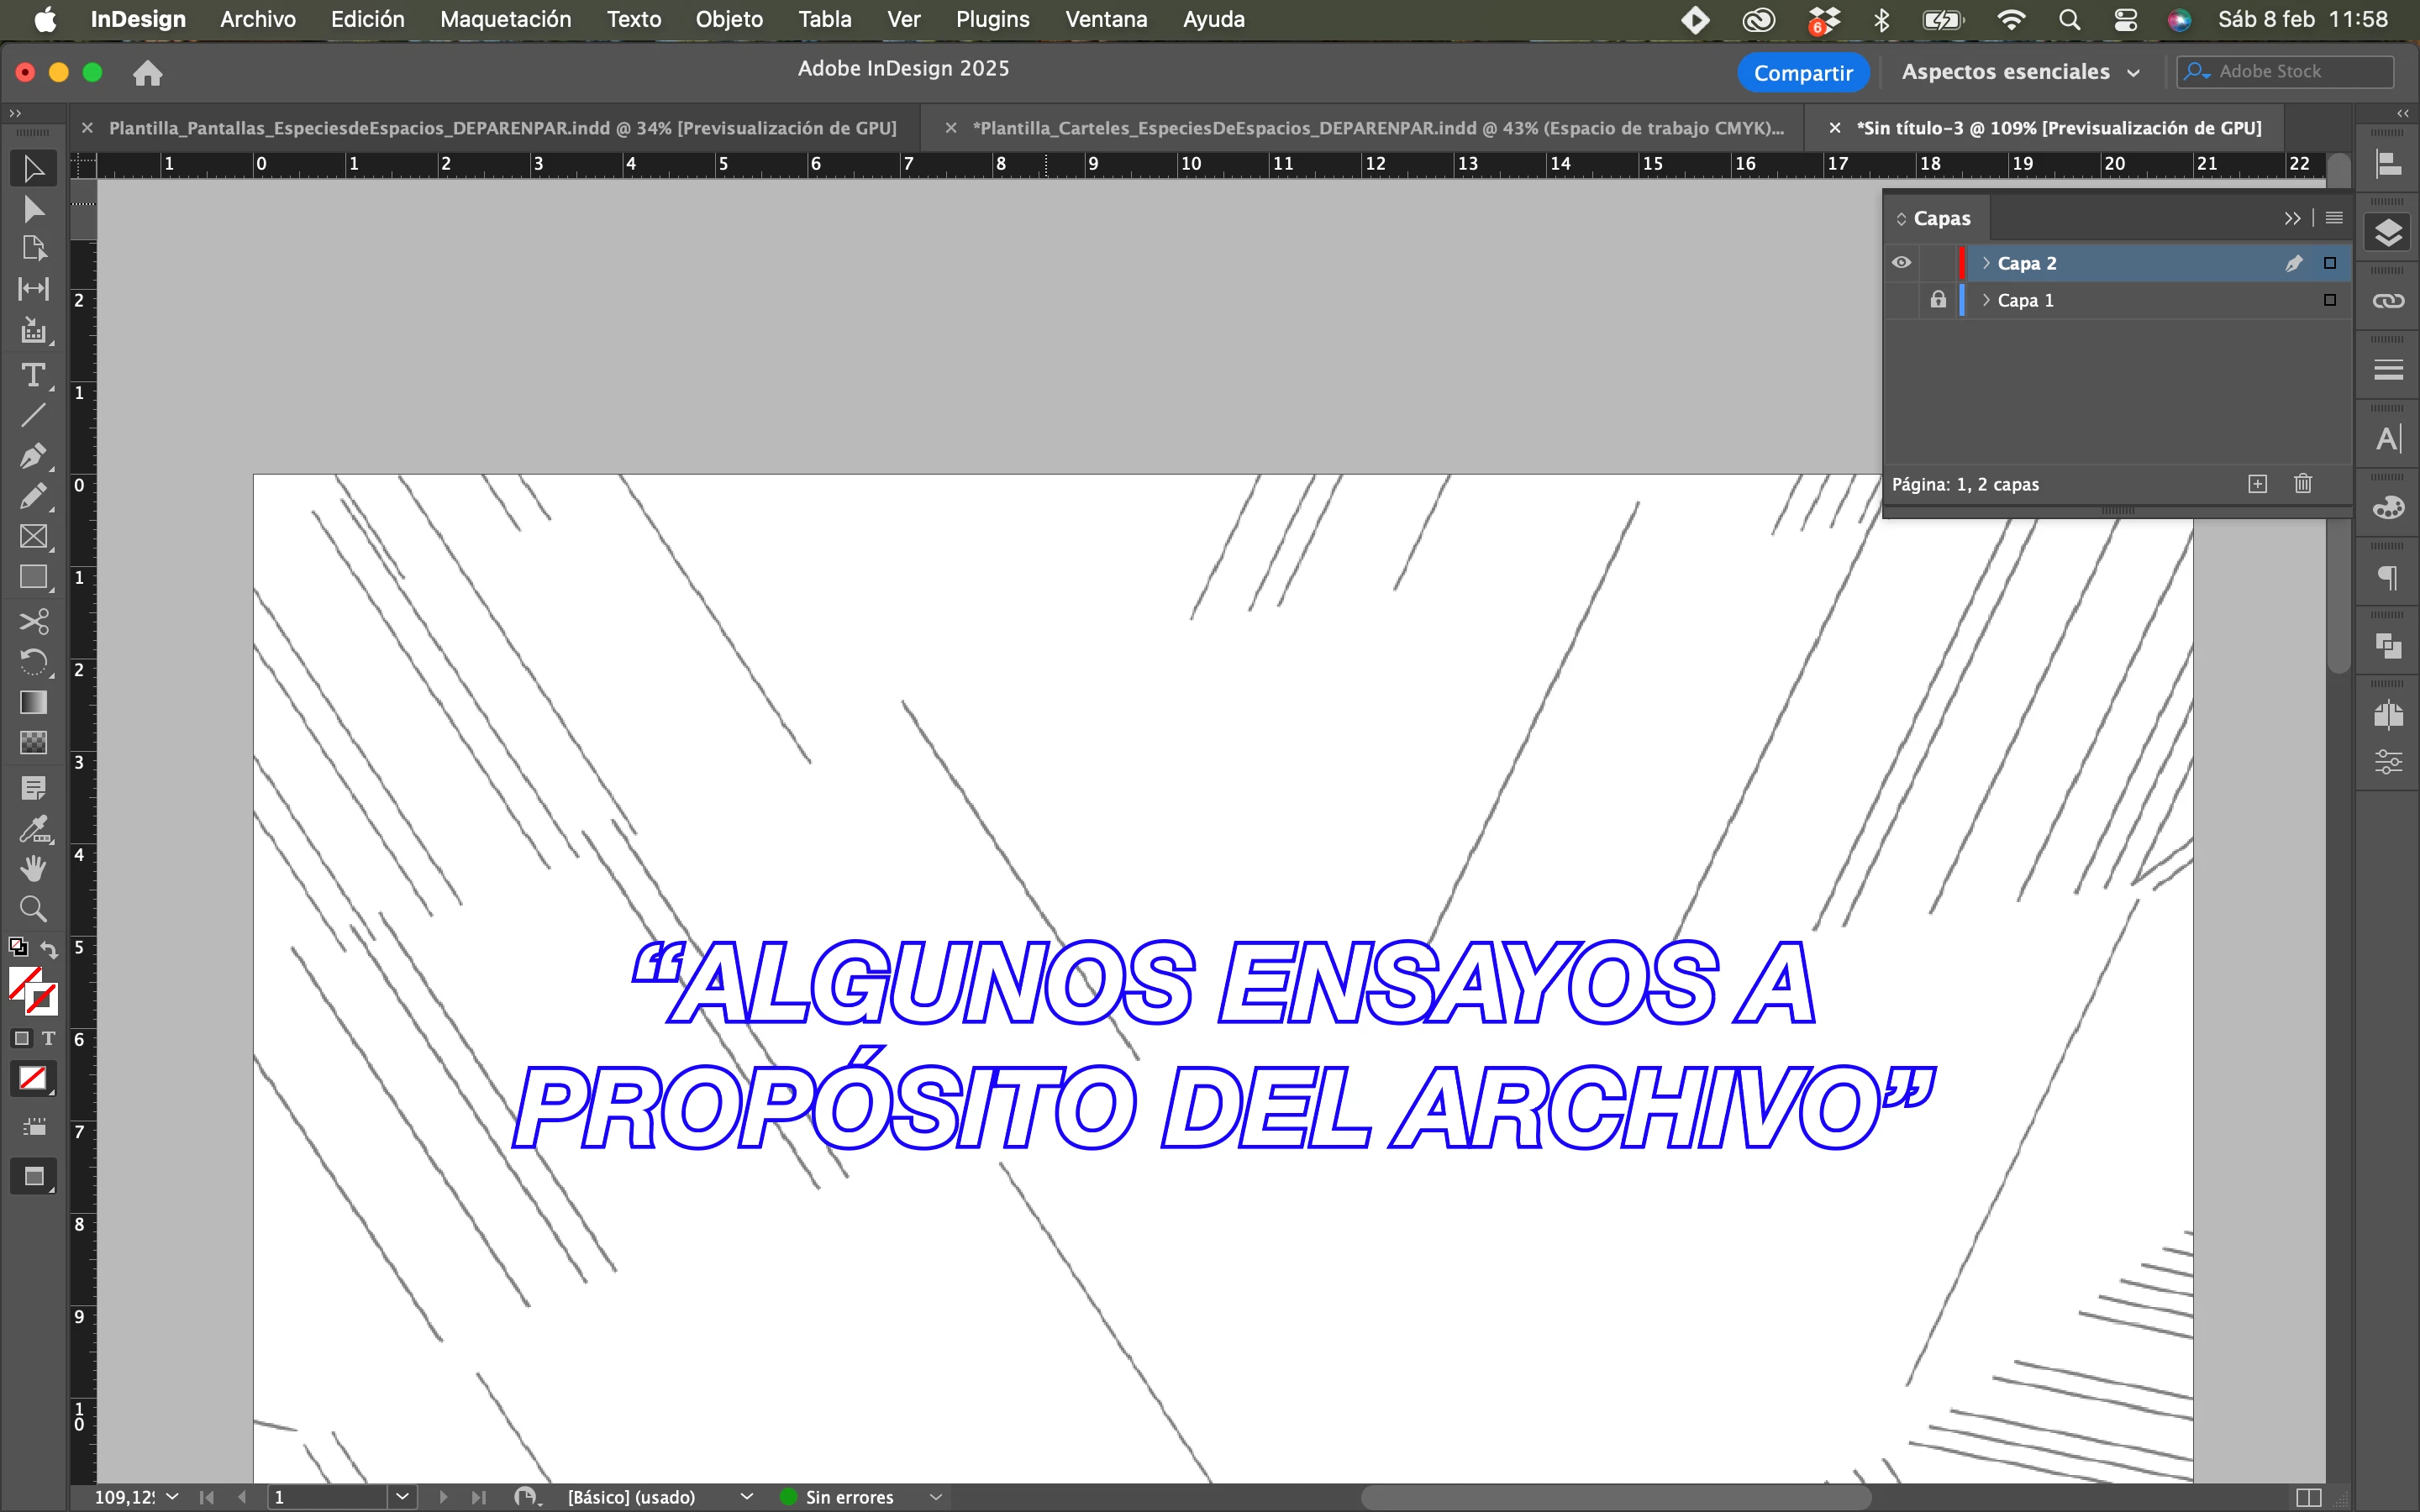Delete selected layer with trash icon
Image resolution: width=2420 pixels, height=1512 pixels.
coord(2303,484)
